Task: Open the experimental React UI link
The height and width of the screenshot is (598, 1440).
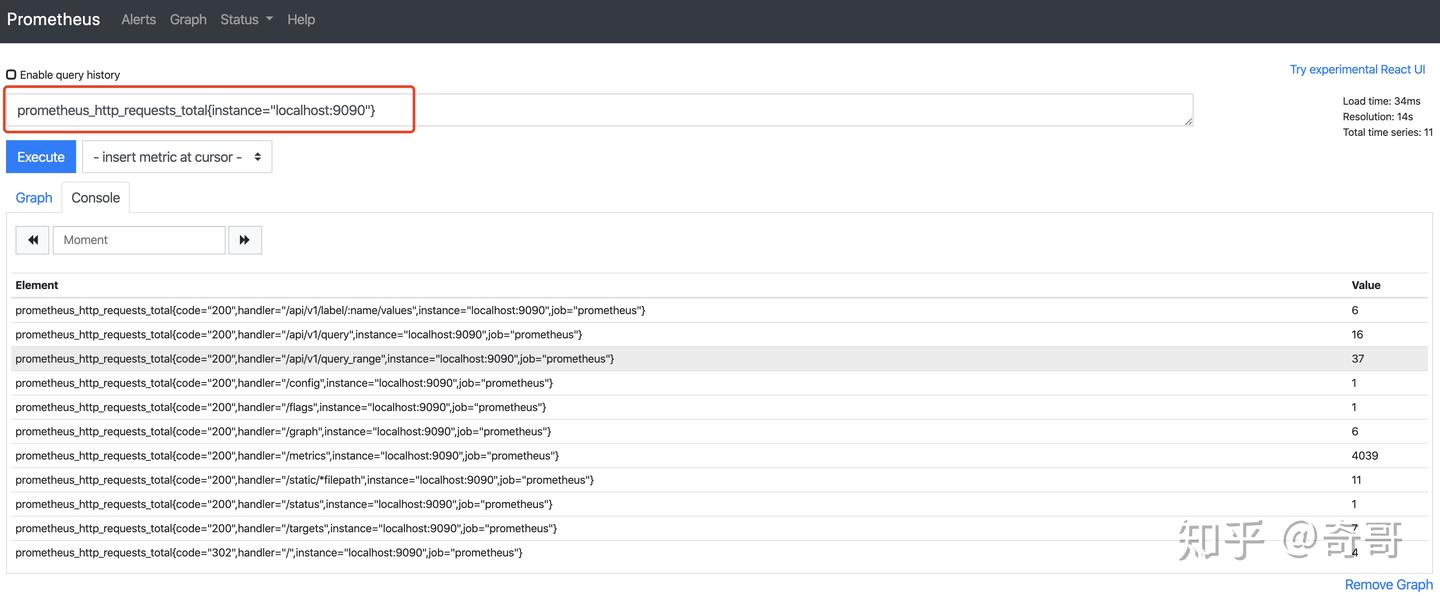Action: [x=1357, y=69]
